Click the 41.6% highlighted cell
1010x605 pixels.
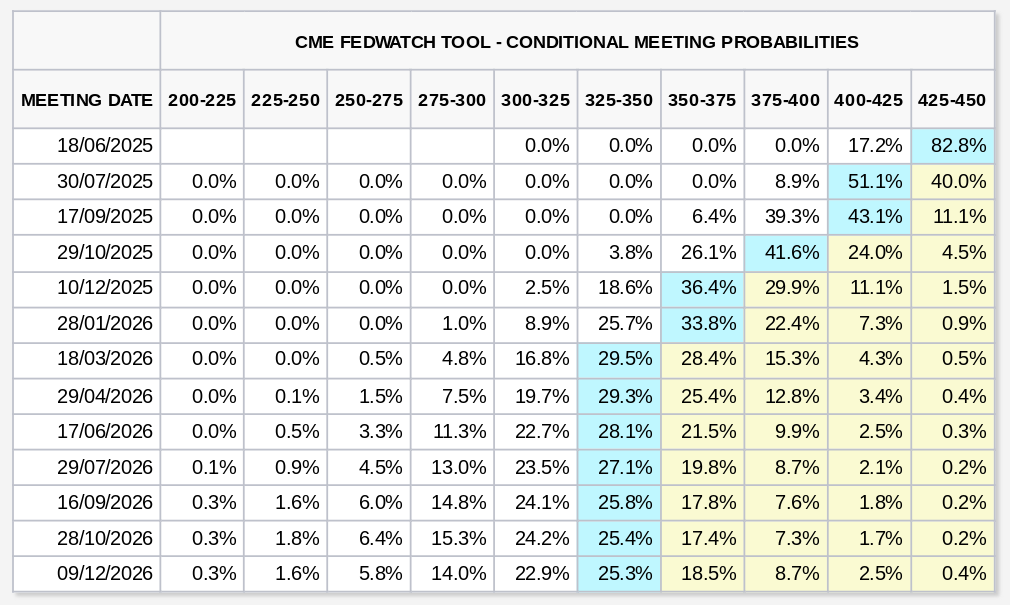click(x=785, y=253)
